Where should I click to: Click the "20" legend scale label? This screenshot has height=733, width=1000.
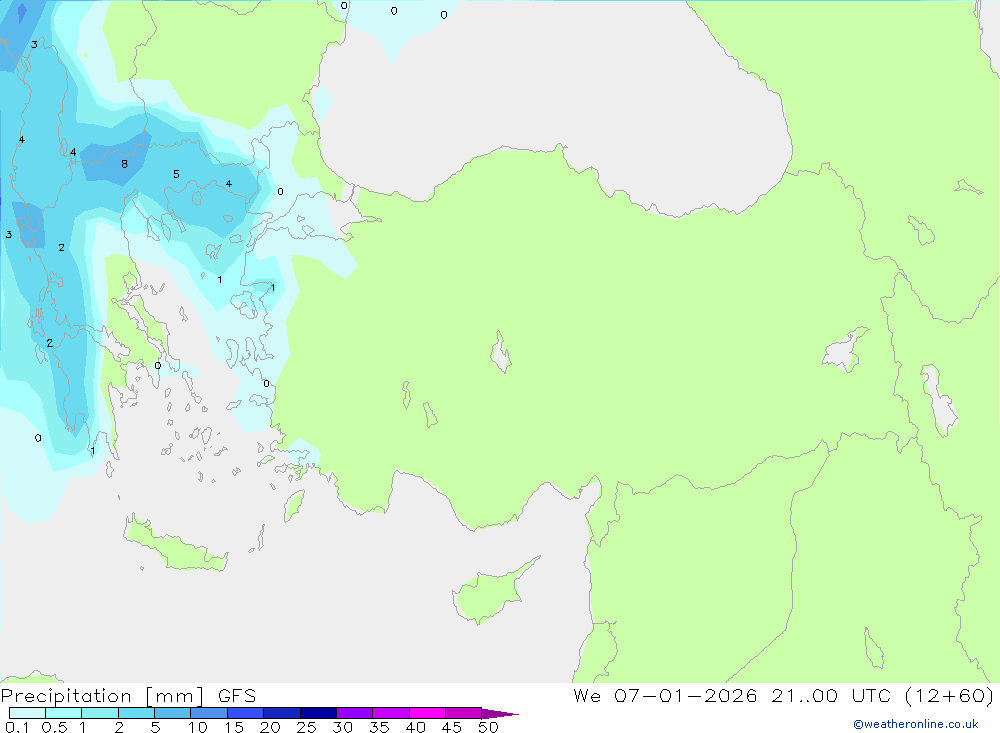(270, 727)
